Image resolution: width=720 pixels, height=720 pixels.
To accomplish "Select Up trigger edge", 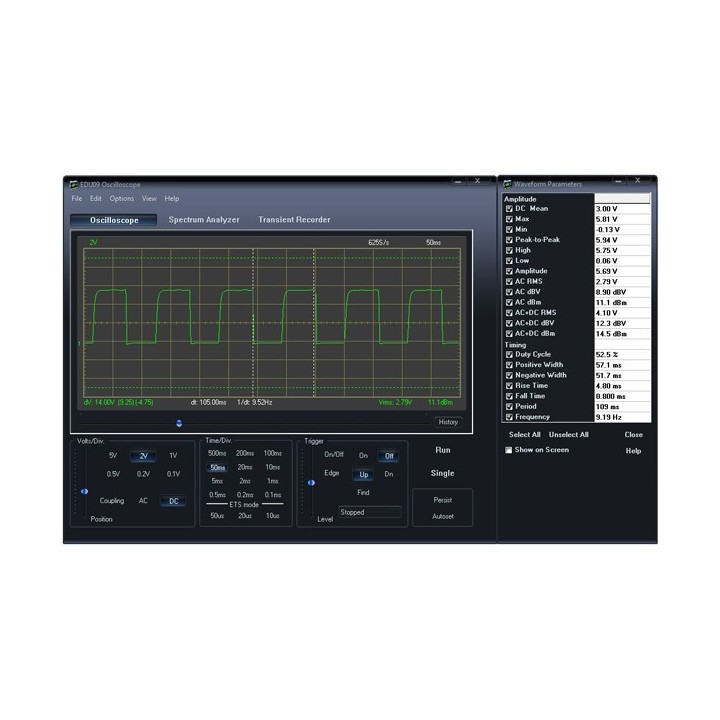I will (x=363, y=474).
